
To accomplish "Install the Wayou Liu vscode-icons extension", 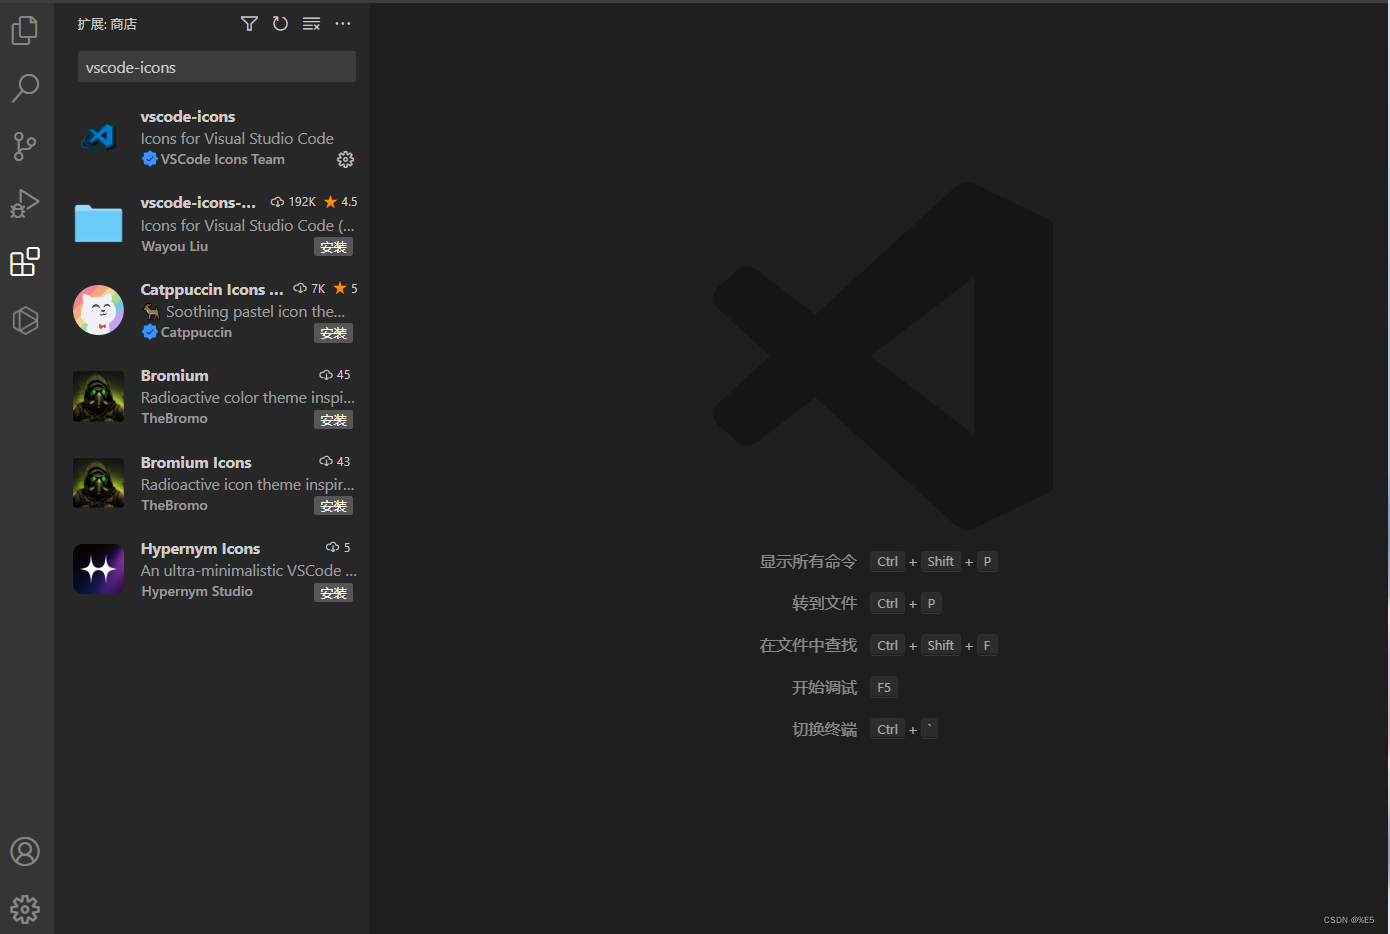I will (x=334, y=247).
